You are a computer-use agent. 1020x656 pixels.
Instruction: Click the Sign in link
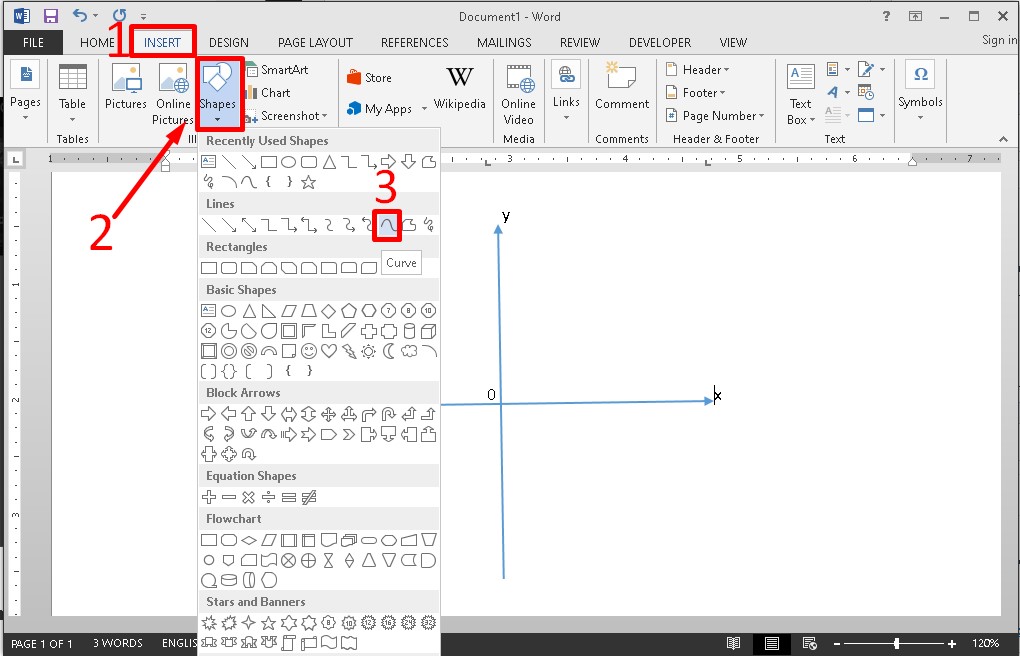pyautogui.click(x=998, y=40)
